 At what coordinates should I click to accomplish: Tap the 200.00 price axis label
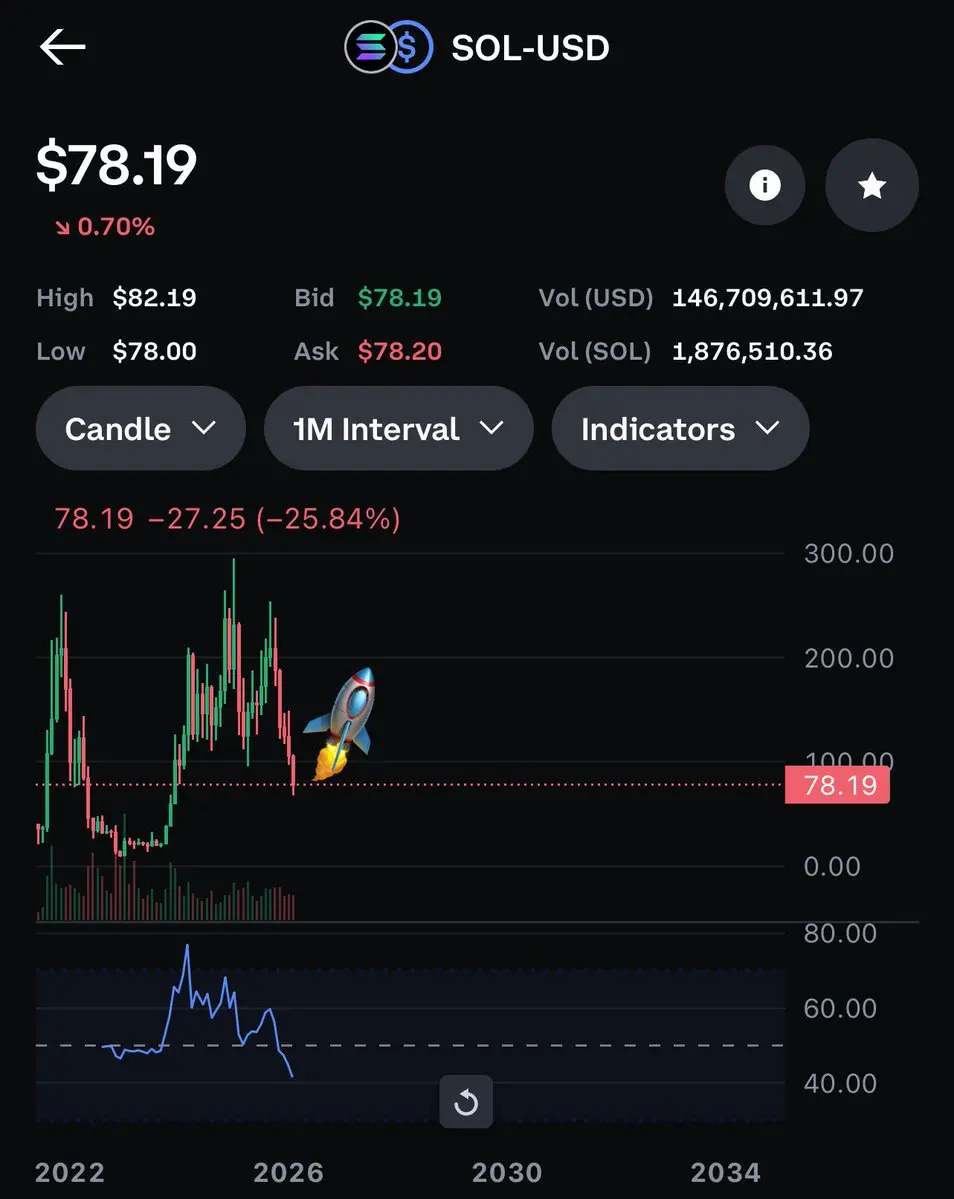click(849, 658)
